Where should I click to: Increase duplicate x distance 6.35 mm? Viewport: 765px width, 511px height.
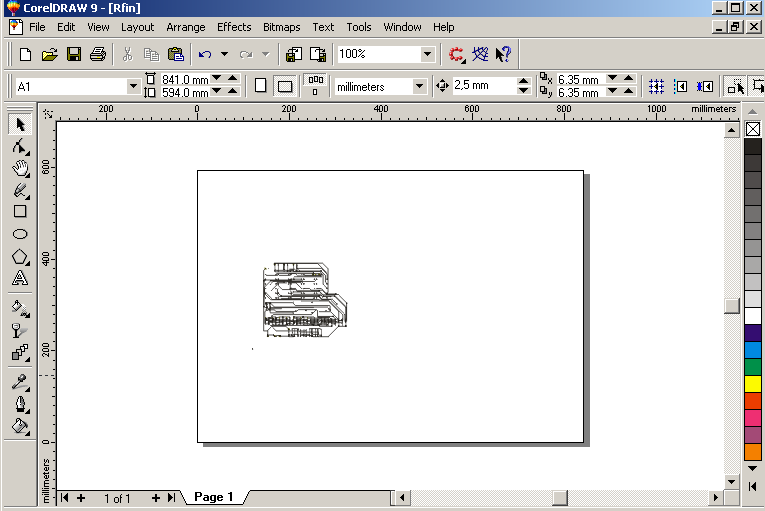coord(629,78)
